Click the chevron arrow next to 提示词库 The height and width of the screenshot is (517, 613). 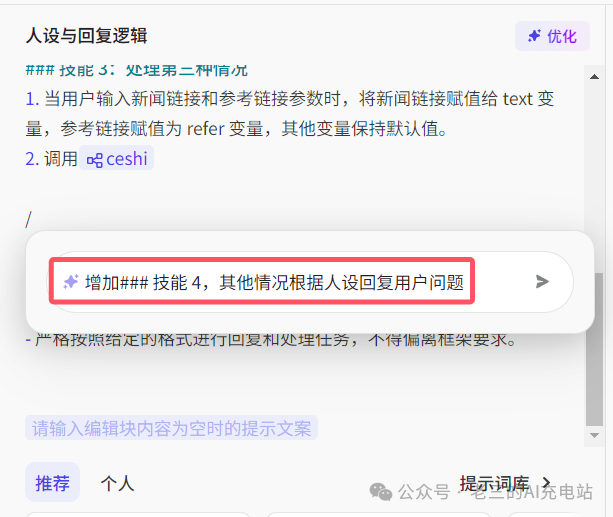point(546,484)
